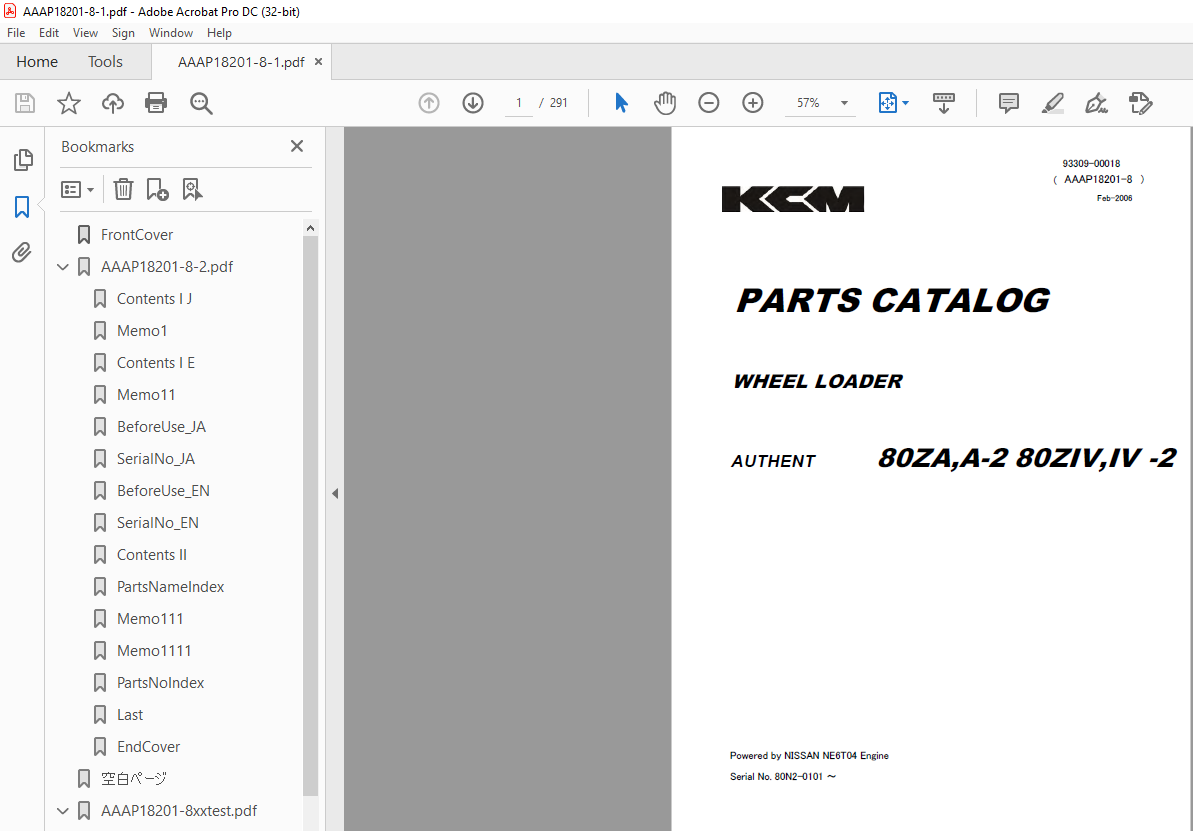The image size is (1193, 831).
Task: Open the zoom level dropdown
Action: [844, 103]
